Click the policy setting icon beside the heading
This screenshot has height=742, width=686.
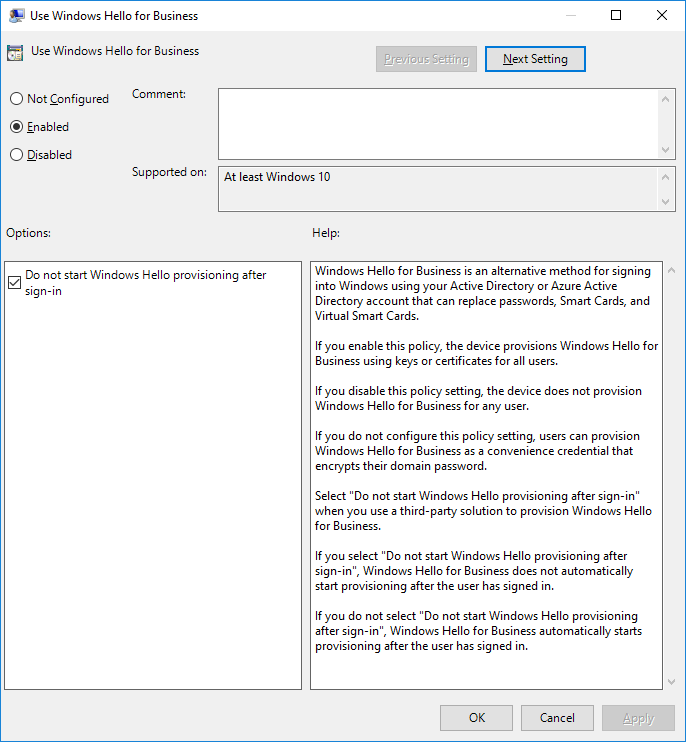point(16,52)
